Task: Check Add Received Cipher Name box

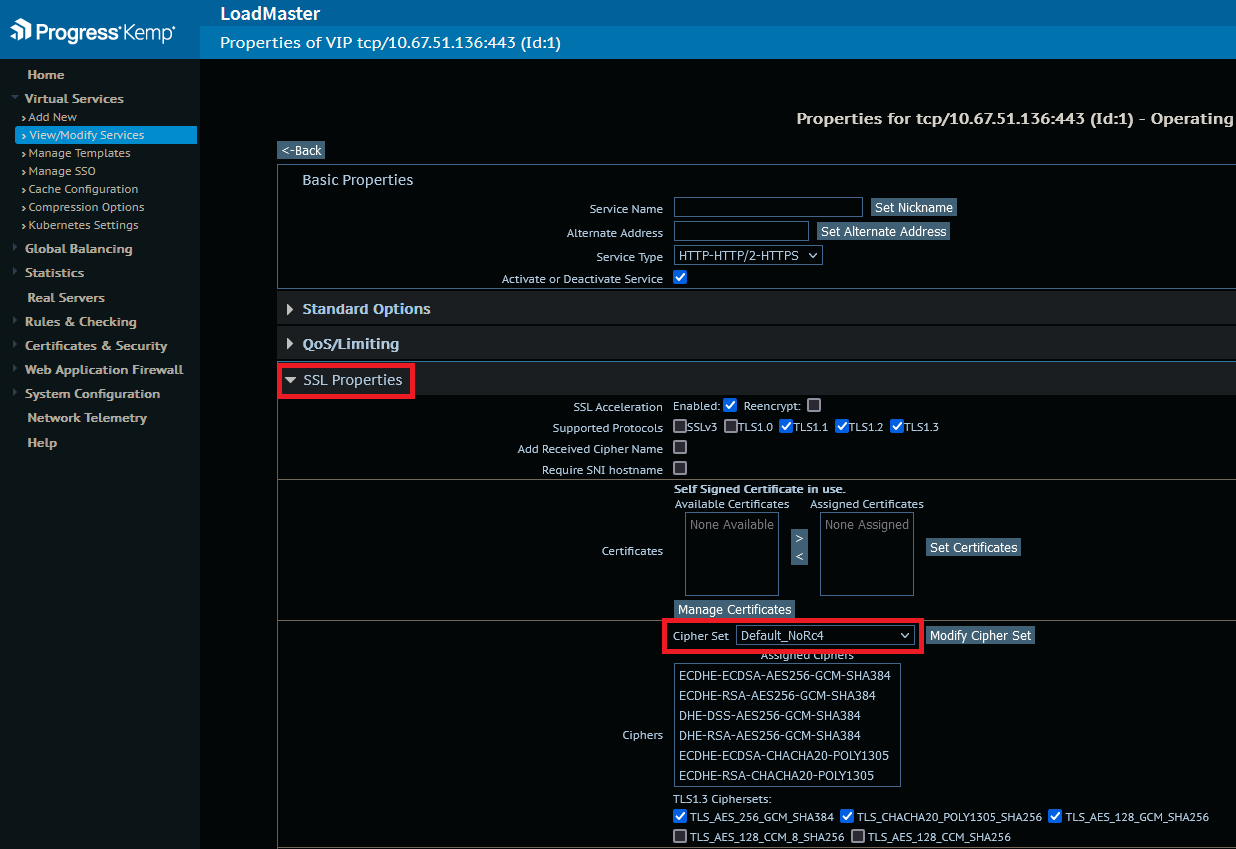Action: click(680, 447)
